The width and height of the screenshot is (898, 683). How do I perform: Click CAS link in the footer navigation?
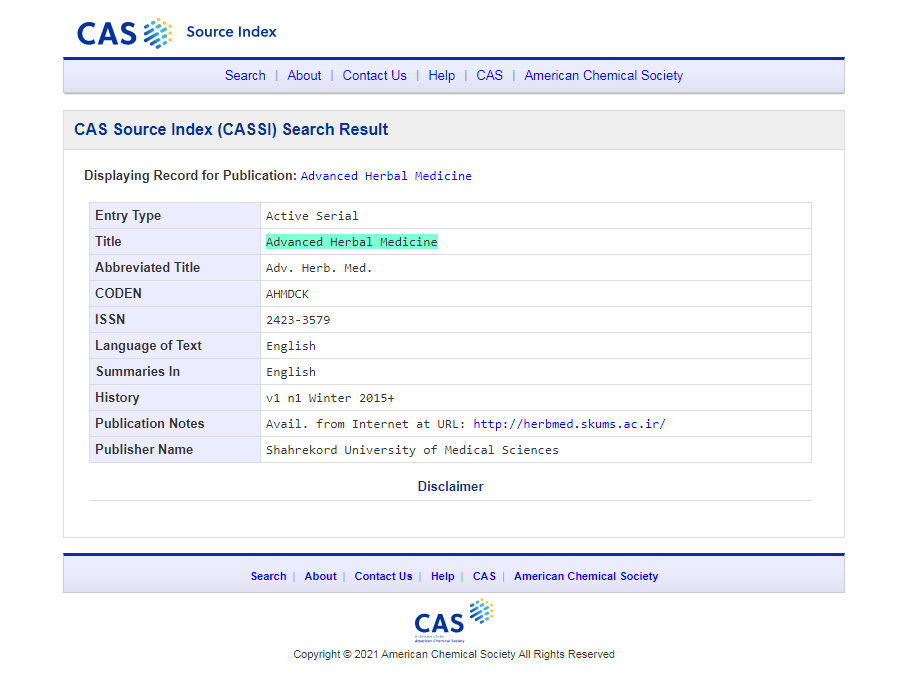click(485, 576)
